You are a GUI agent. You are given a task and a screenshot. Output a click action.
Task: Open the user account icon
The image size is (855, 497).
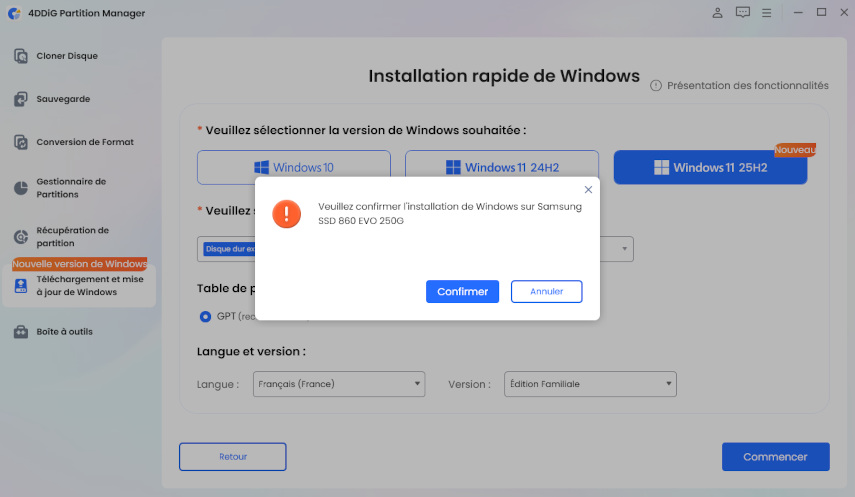718,13
